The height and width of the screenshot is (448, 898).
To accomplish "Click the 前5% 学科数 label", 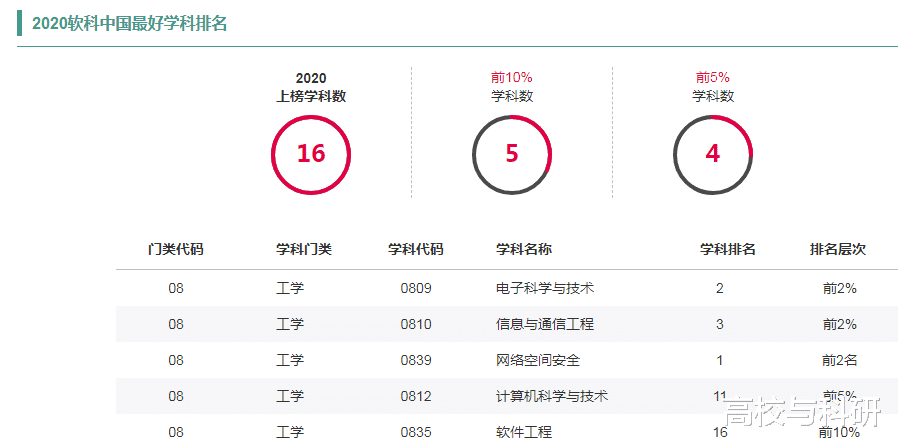I will tap(713, 87).
